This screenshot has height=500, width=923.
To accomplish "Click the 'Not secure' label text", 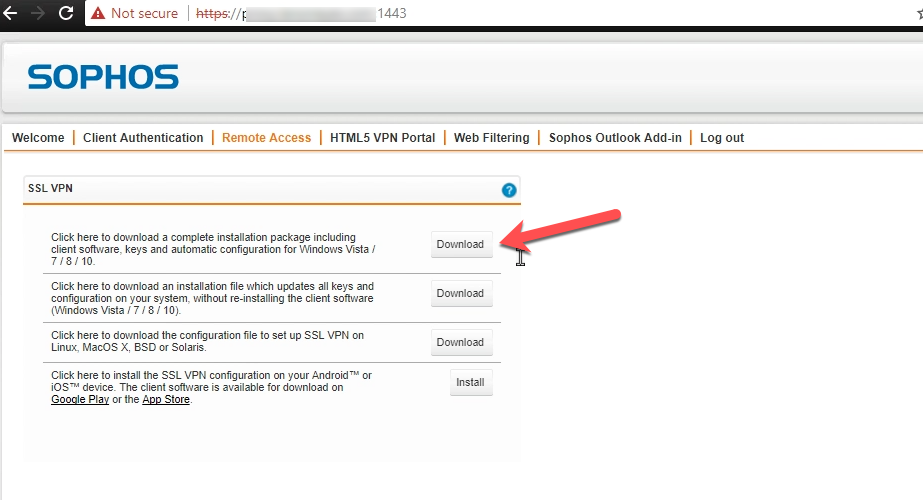I will point(144,14).
